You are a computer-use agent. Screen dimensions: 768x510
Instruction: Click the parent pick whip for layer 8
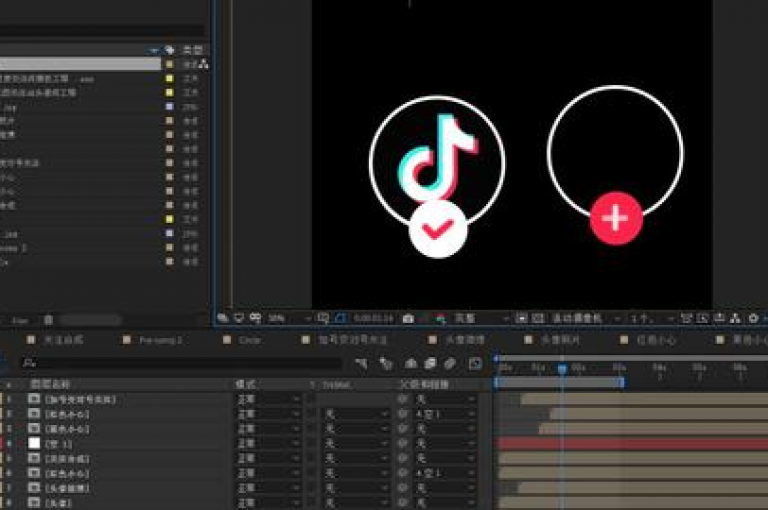(403, 503)
